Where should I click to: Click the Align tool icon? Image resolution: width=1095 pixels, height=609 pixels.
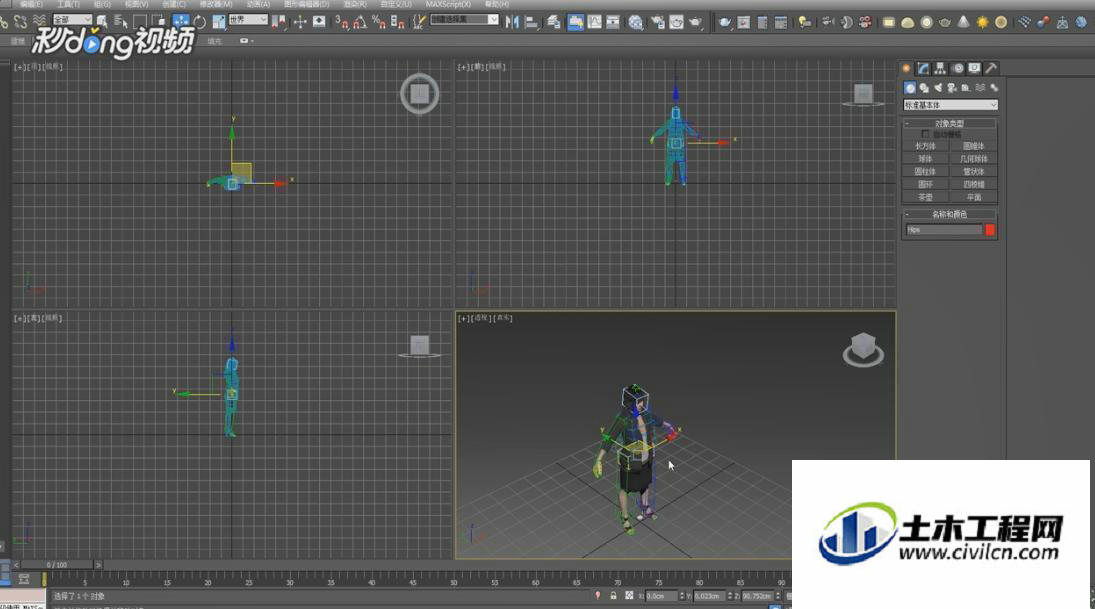point(531,22)
